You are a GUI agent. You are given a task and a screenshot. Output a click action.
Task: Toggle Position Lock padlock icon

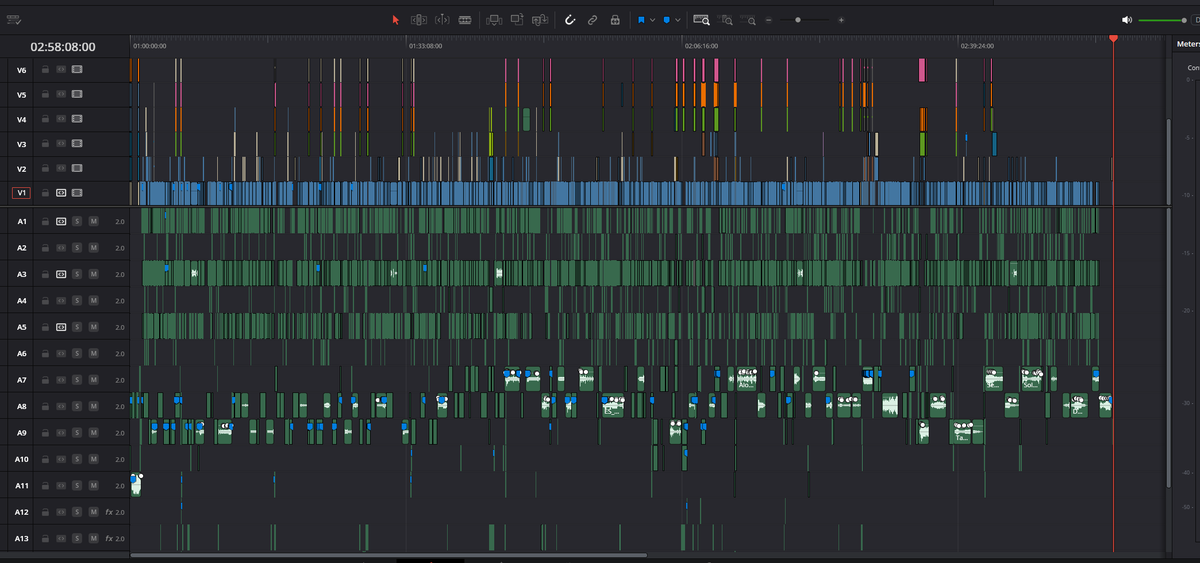point(615,19)
